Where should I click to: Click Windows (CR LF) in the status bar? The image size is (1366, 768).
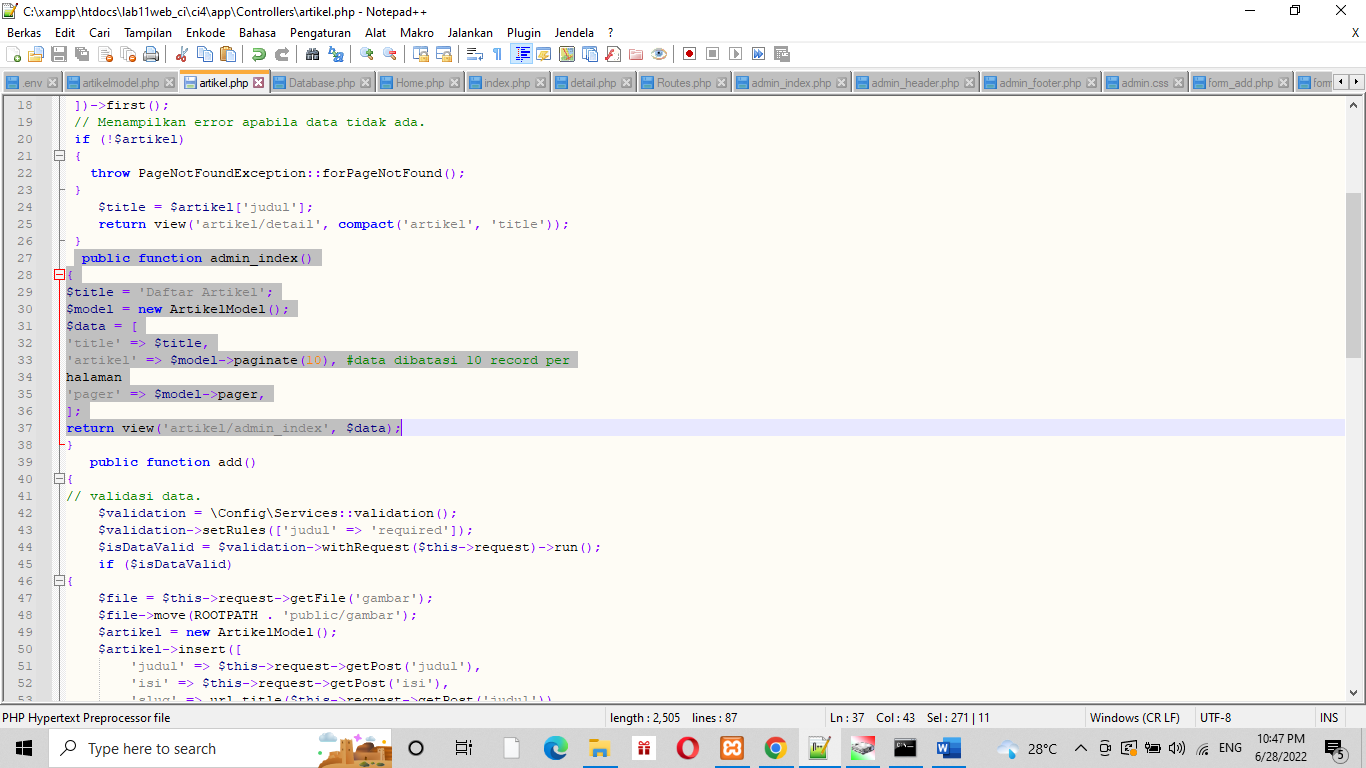(1135, 717)
